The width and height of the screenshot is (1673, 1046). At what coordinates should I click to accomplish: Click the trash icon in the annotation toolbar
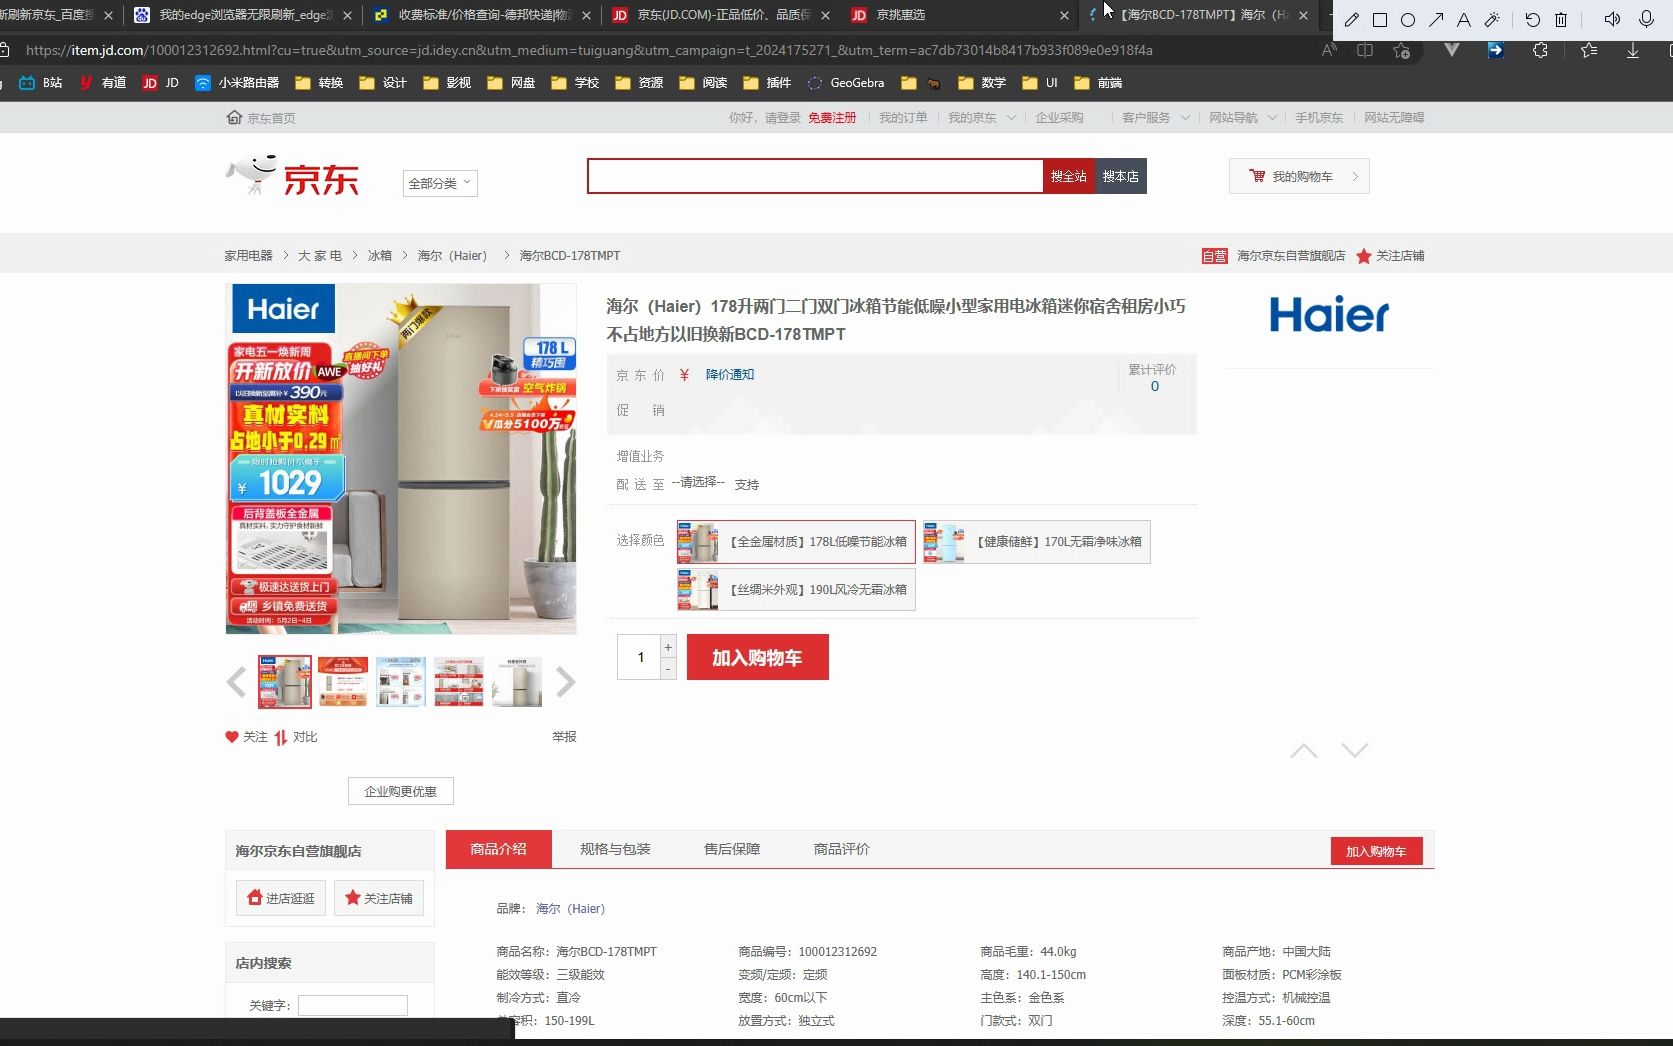click(x=1560, y=19)
